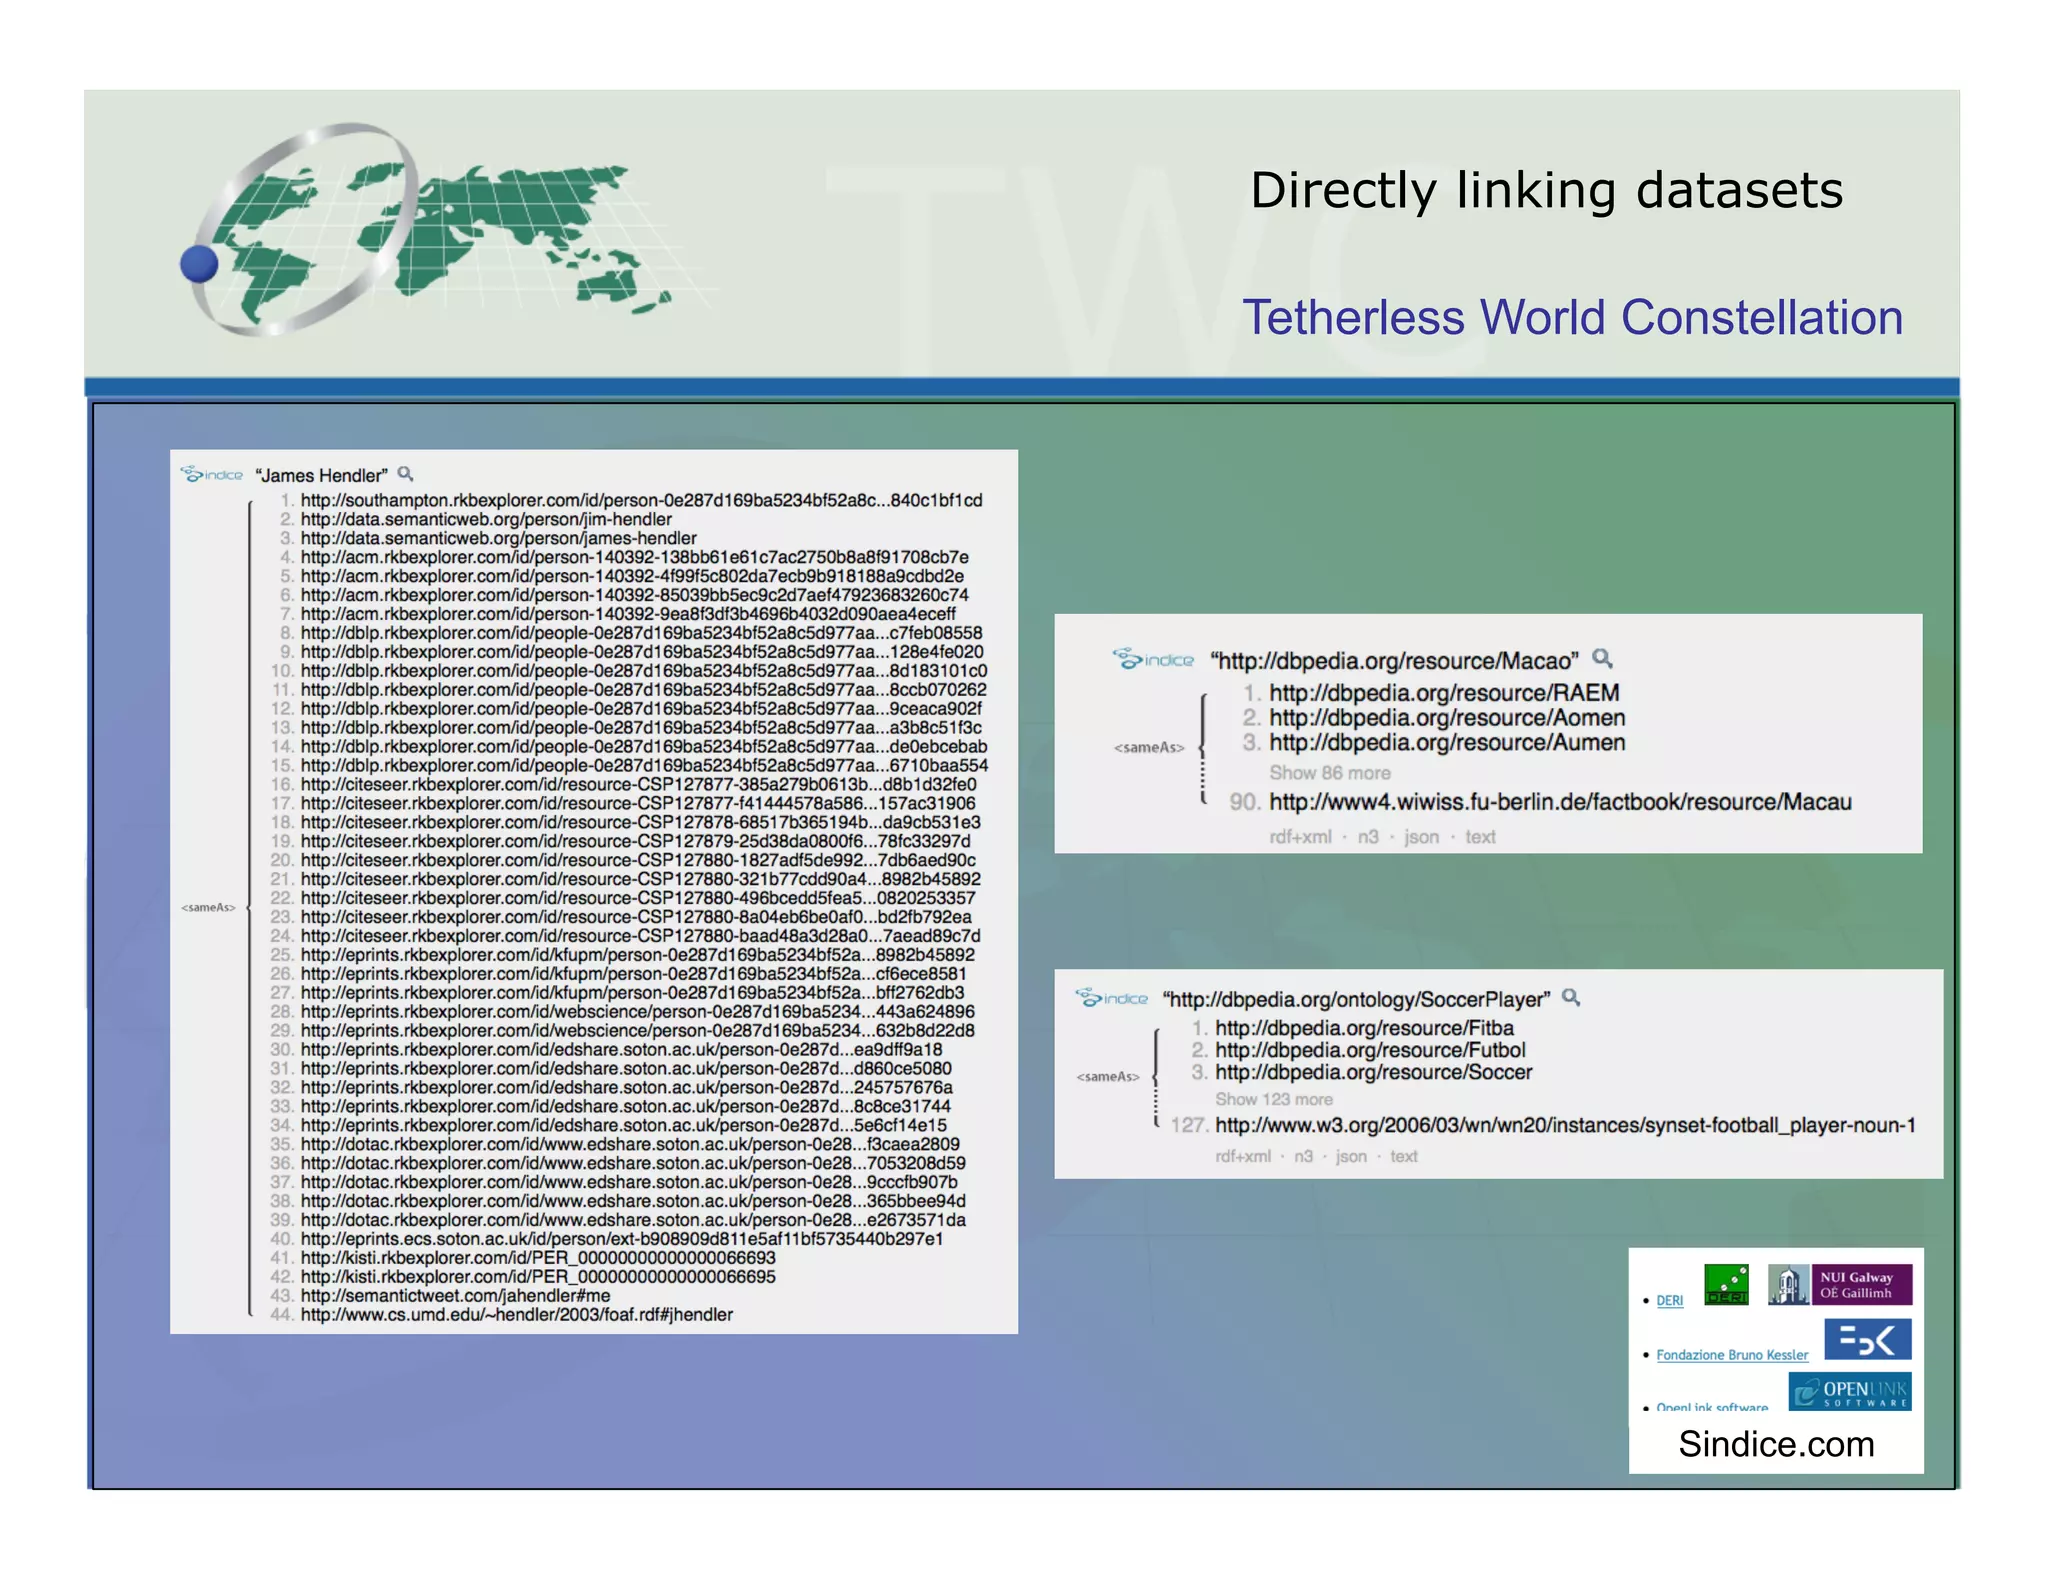Click Sindice logo in SoccerPlayer panel
Screen dimensions: 2048x1582
[1111, 997]
